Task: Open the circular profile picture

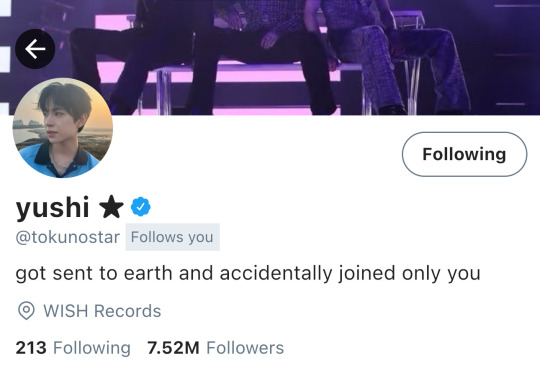Action: point(63,128)
